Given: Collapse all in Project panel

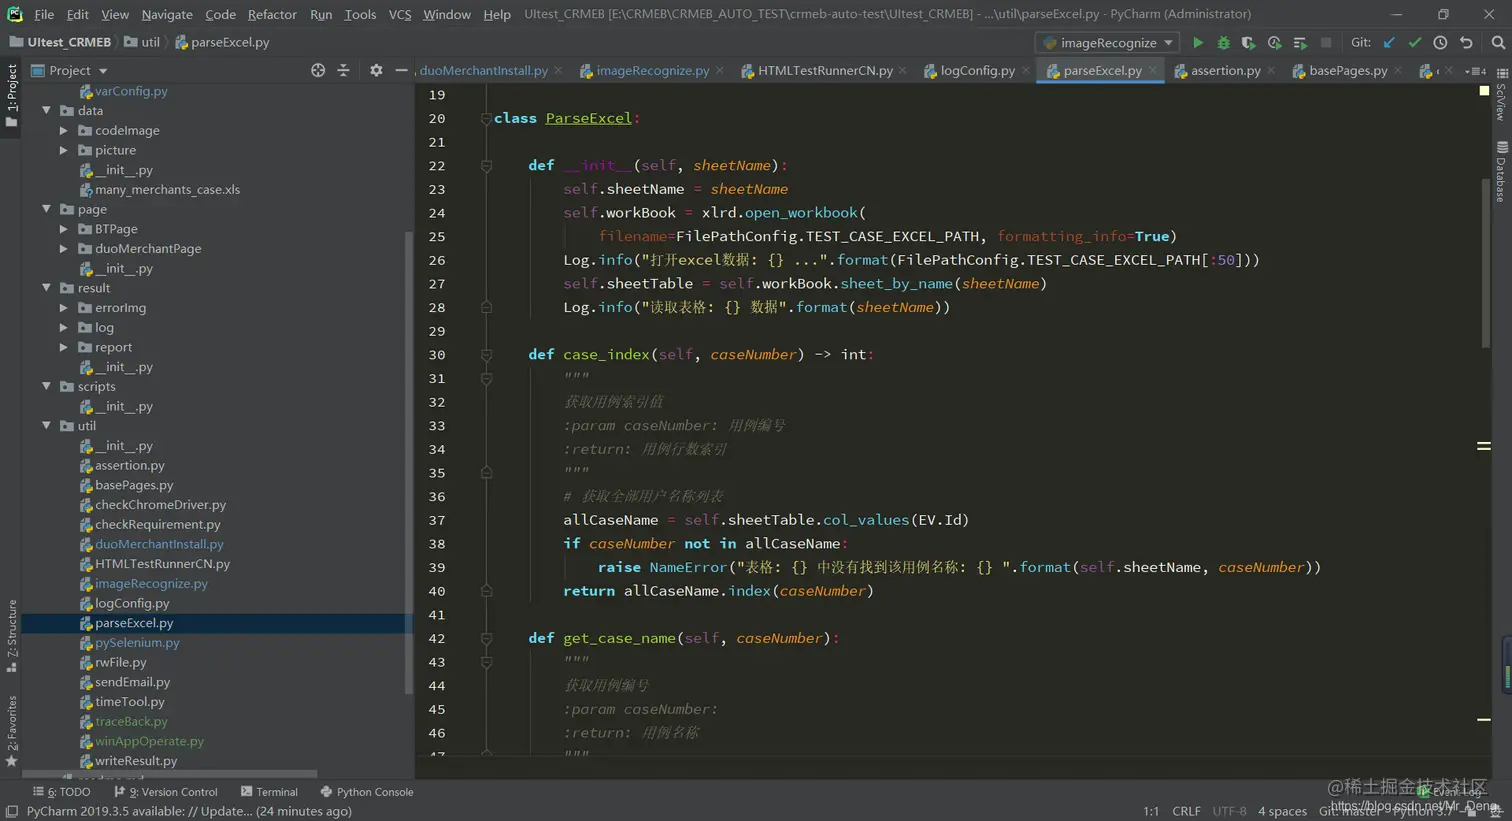Looking at the screenshot, I should [343, 71].
